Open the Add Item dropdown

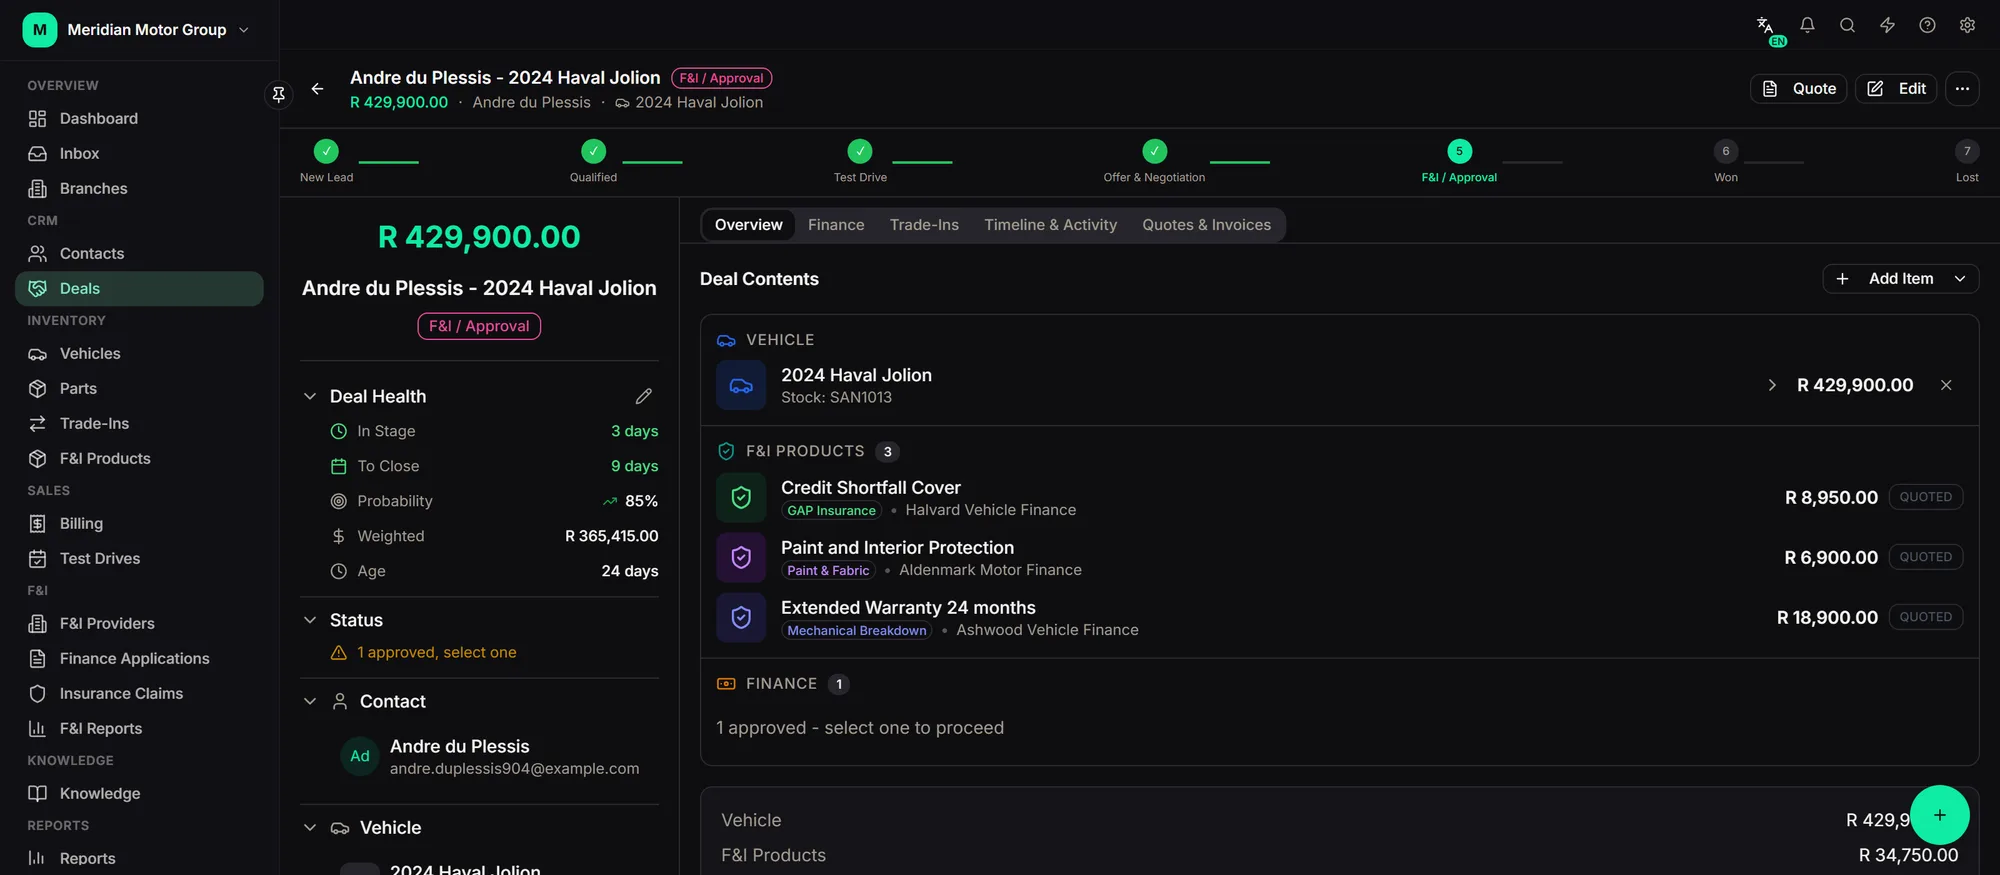point(1900,279)
